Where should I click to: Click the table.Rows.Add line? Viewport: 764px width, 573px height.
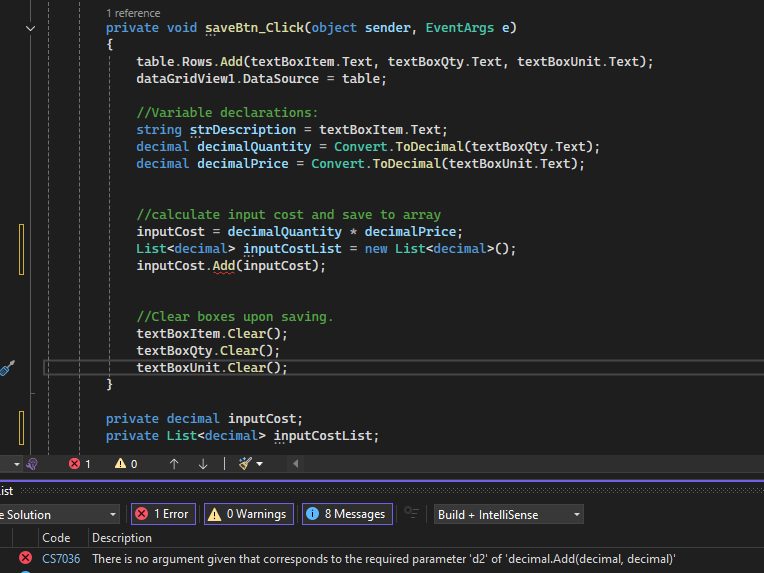pos(395,61)
